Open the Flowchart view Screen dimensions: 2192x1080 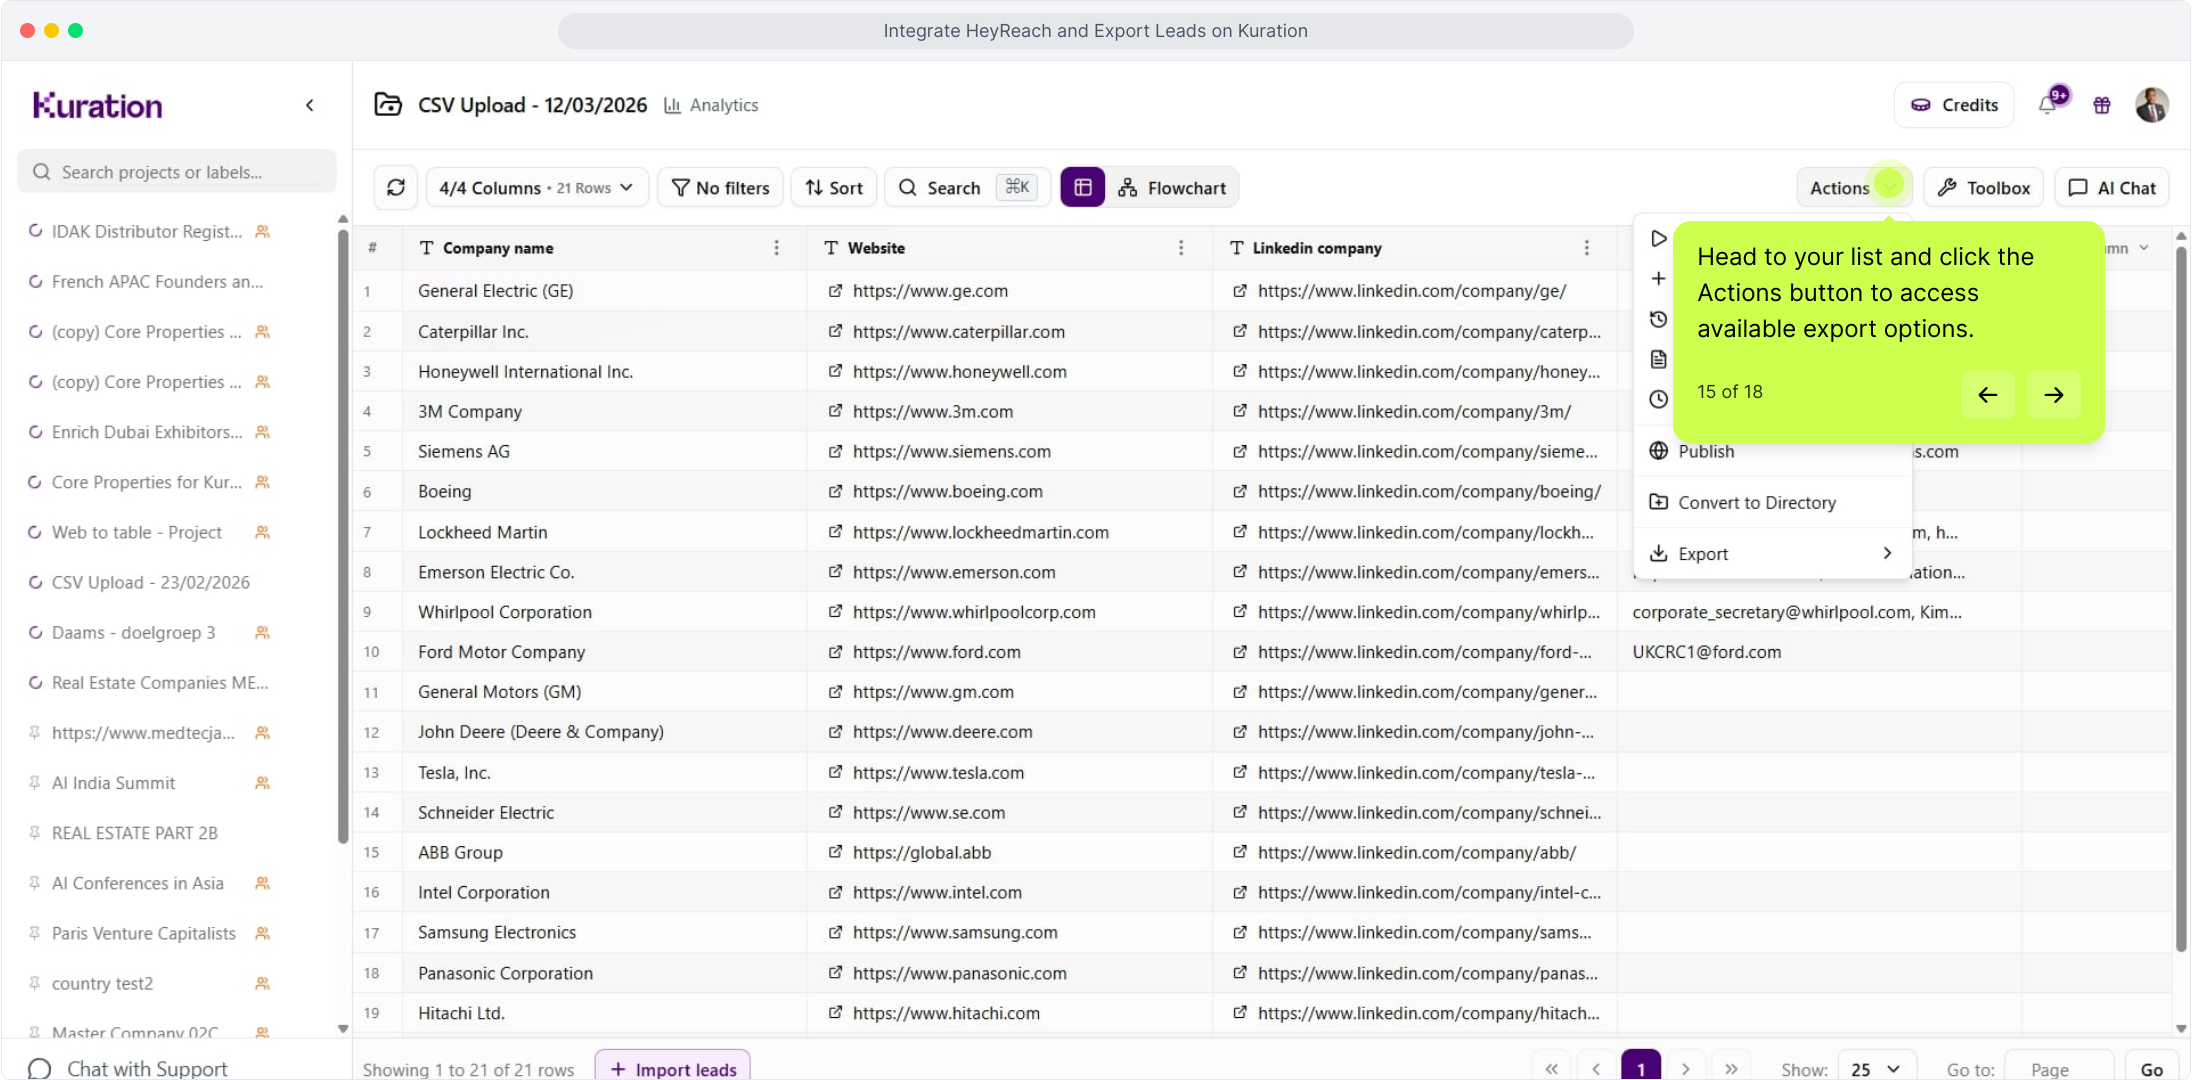(1172, 188)
